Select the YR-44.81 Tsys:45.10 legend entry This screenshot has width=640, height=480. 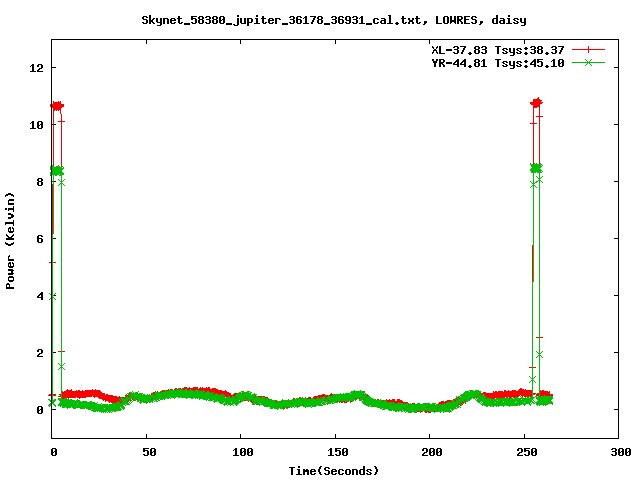pos(498,63)
